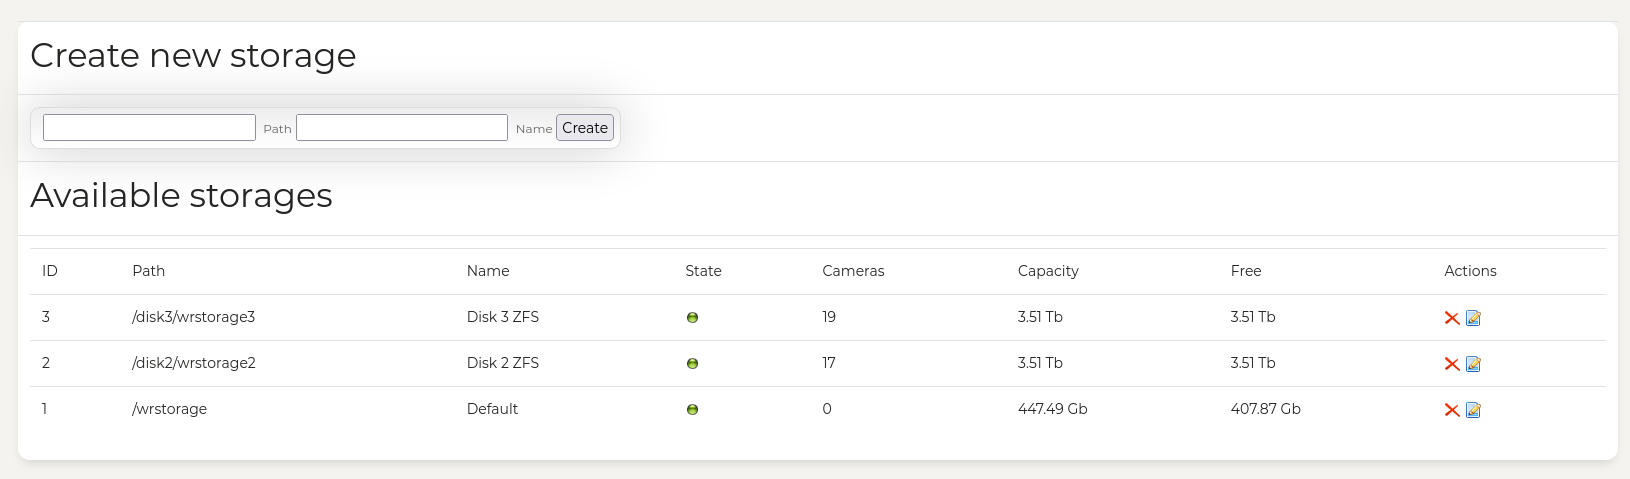This screenshot has width=1630, height=479.
Task: Edit the Default storage entry
Action: [x=1473, y=410]
